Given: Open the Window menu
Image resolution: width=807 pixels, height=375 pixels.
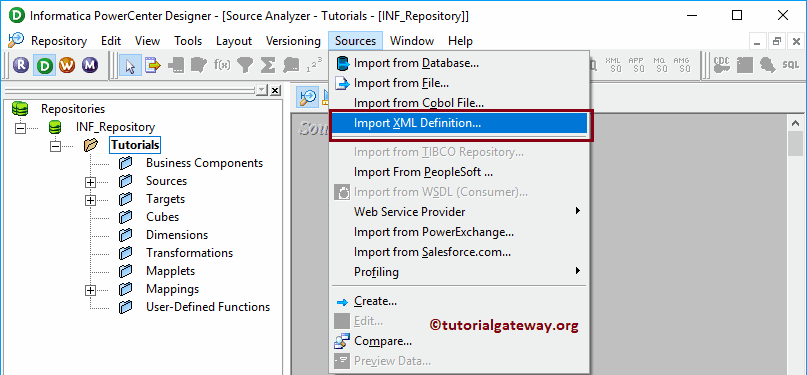Looking at the screenshot, I should click(412, 41).
